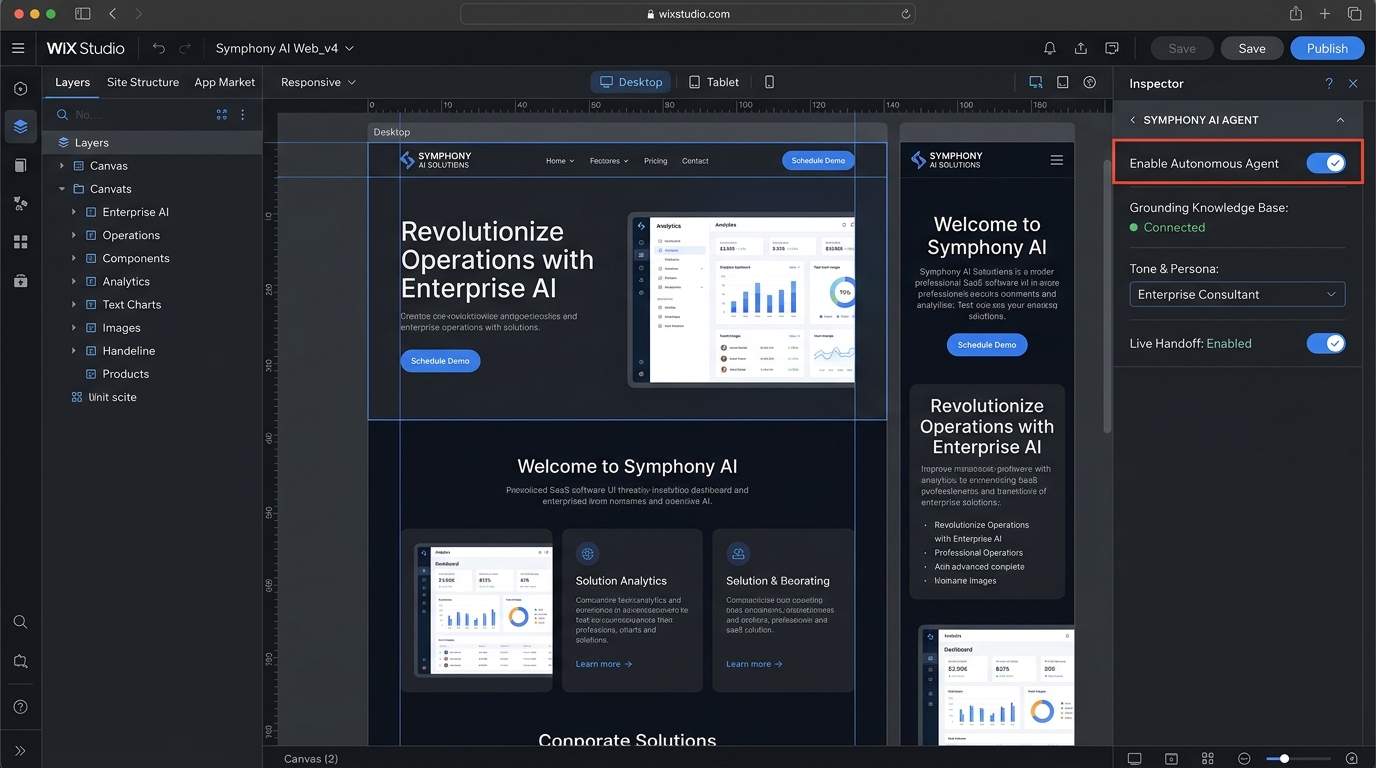Open a new Safari tab with plus

pos(1325,14)
